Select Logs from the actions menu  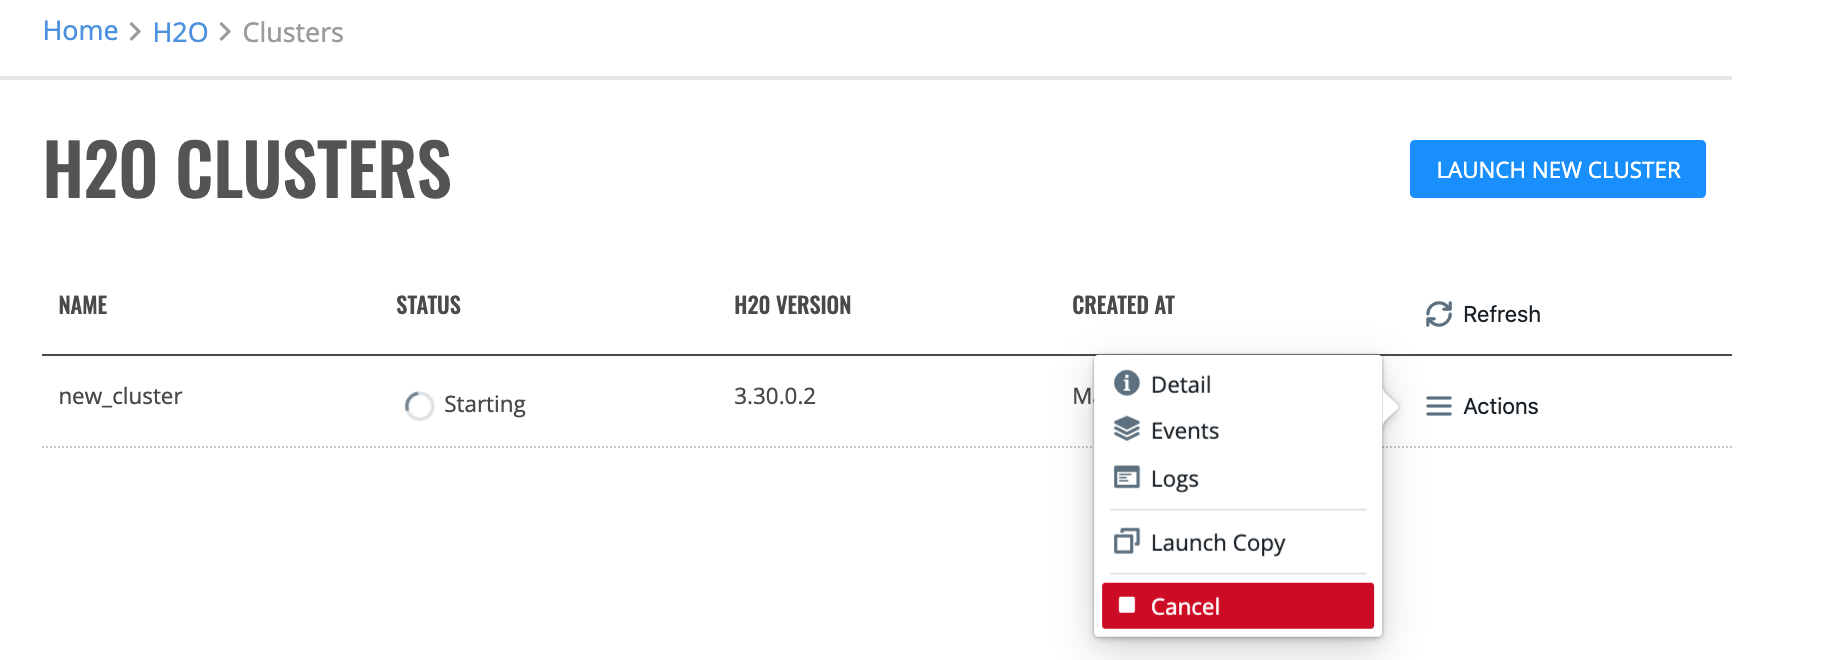(x=1238, y=478)
